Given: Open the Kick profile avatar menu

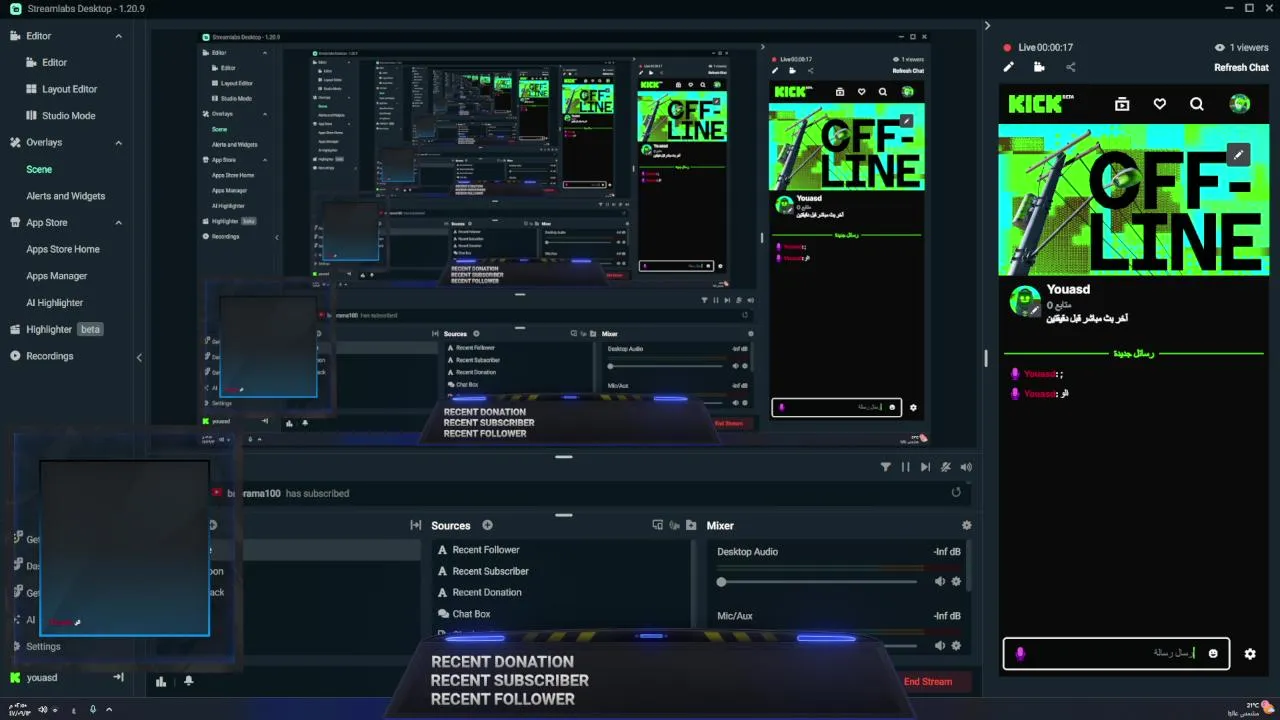Looking at the screenshot, I should click(1240, 104).
